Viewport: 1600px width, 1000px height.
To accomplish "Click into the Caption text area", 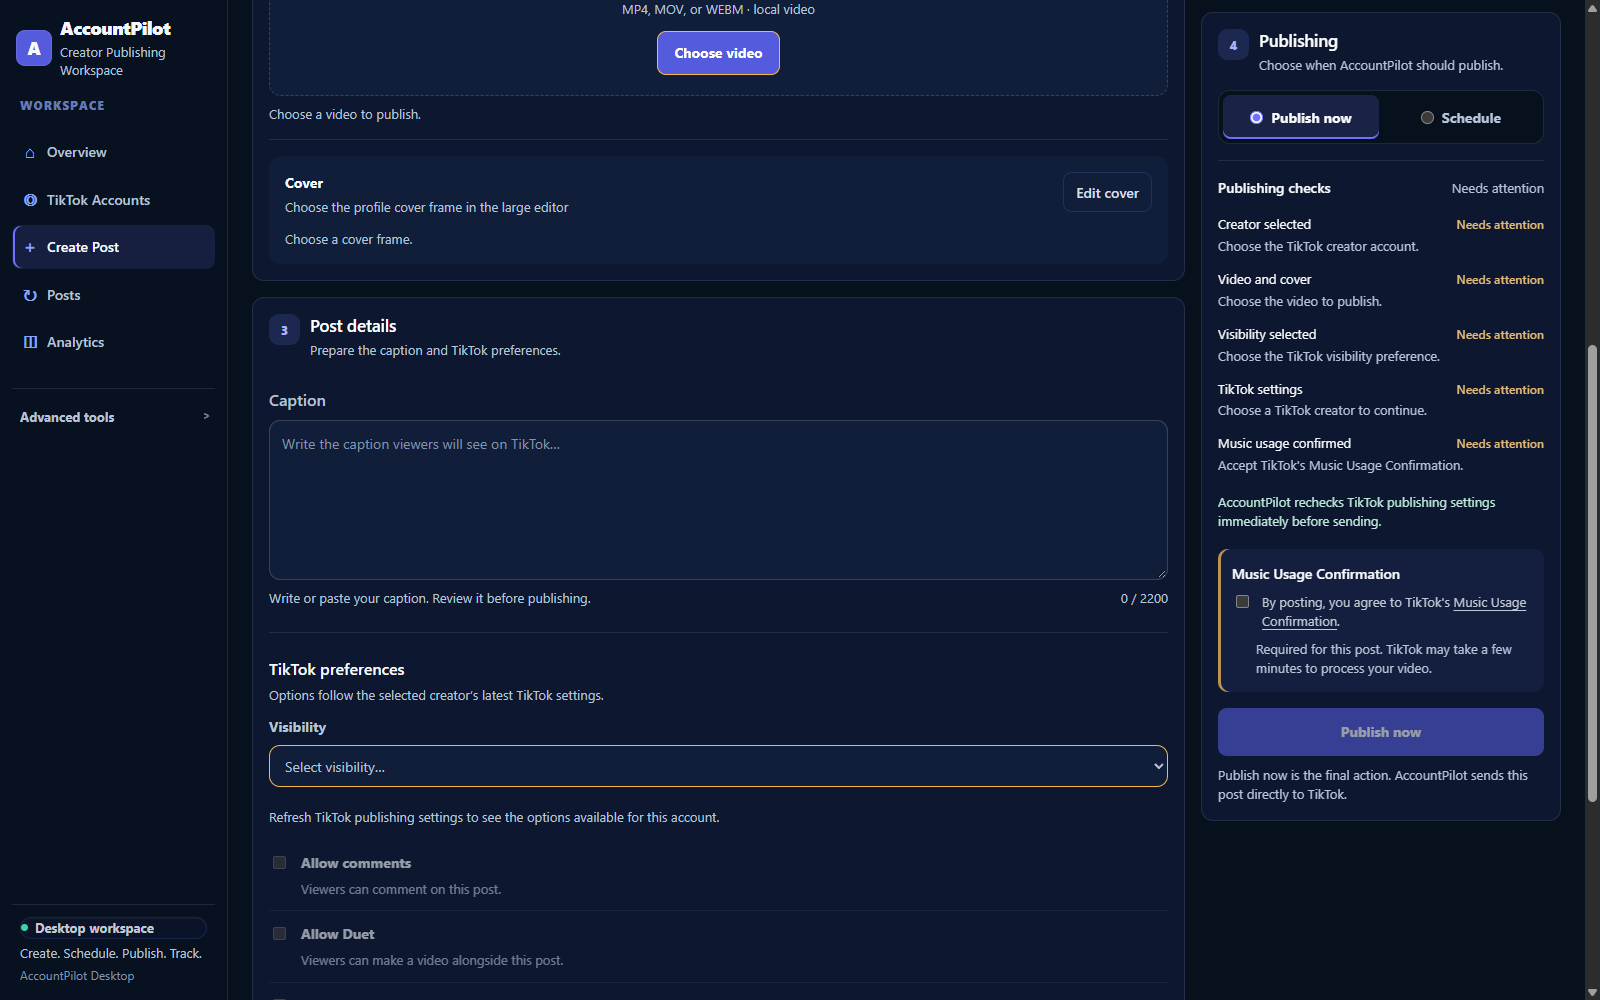I will [718, 500].
